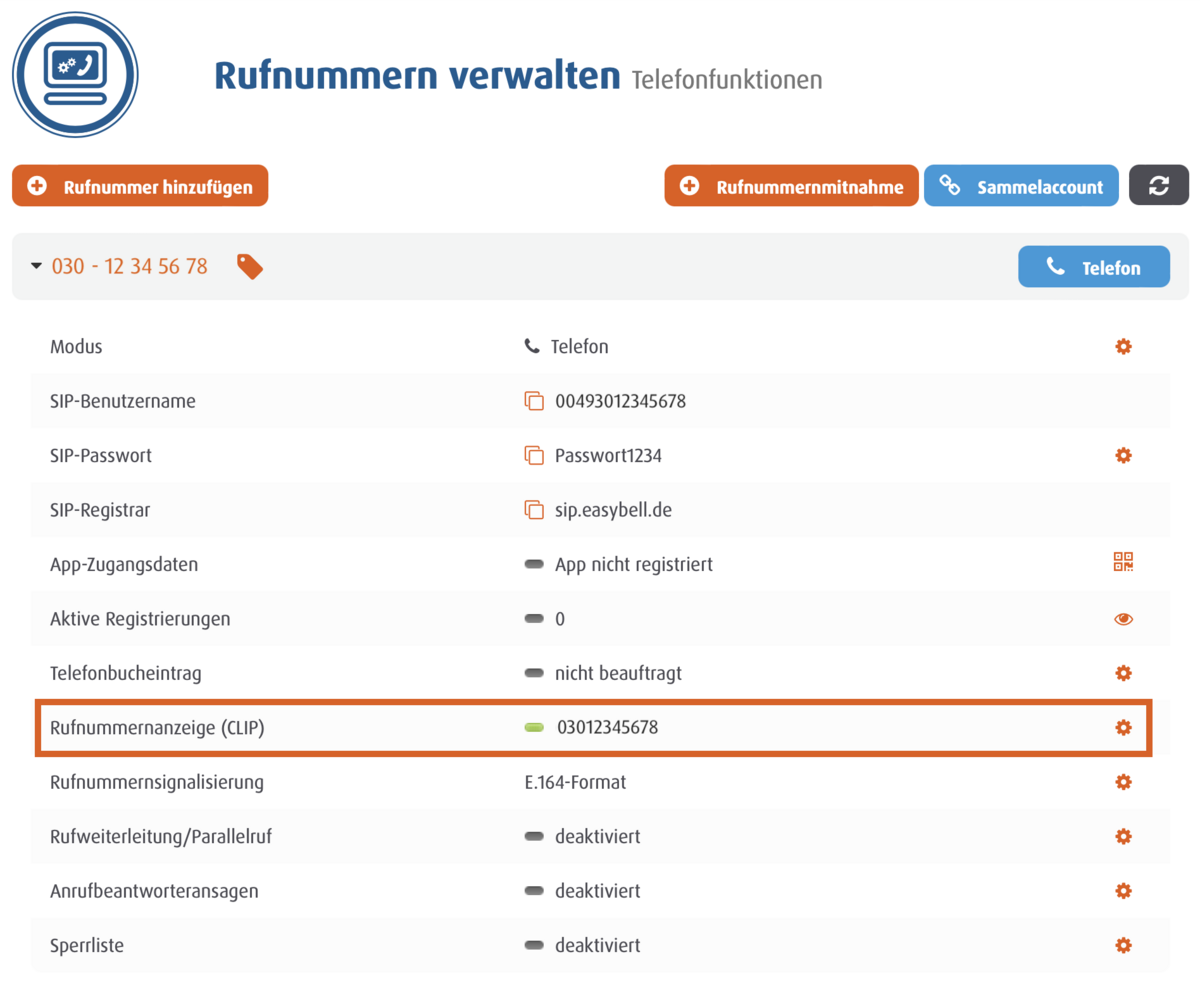
Task: Open the Sammelaccount button
Action: 1021,186
